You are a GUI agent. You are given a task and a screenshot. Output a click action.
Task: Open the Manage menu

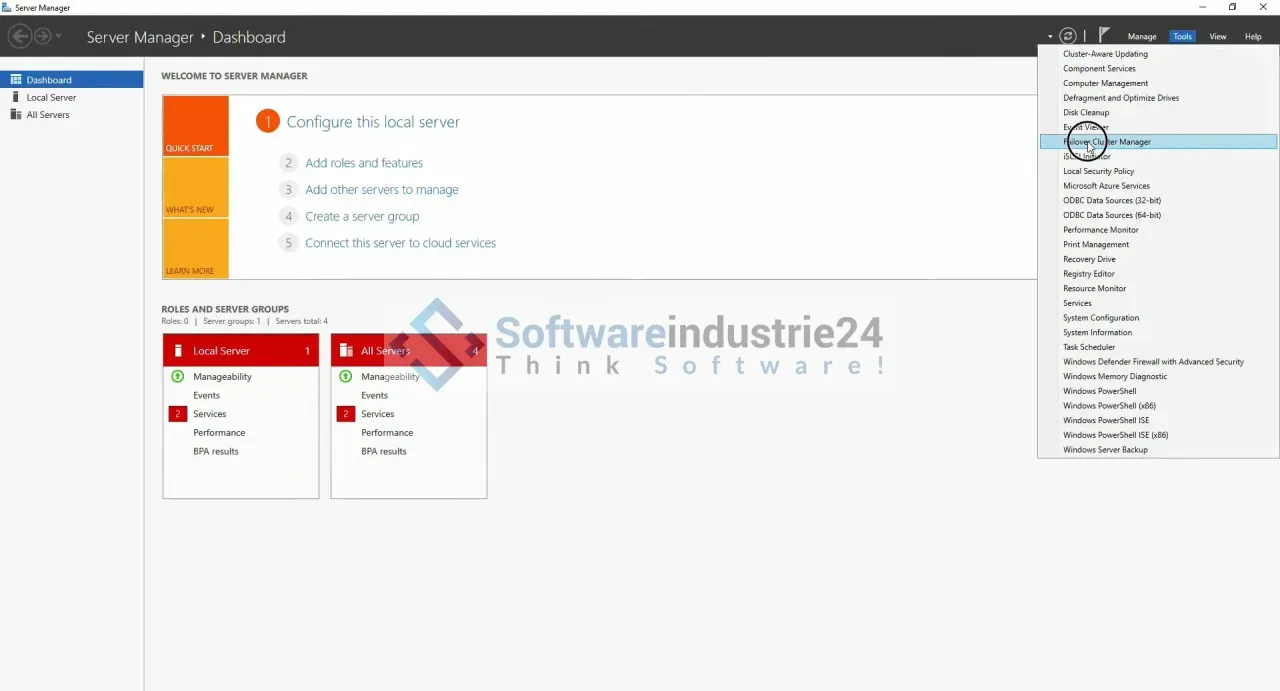click(1142, 37)
